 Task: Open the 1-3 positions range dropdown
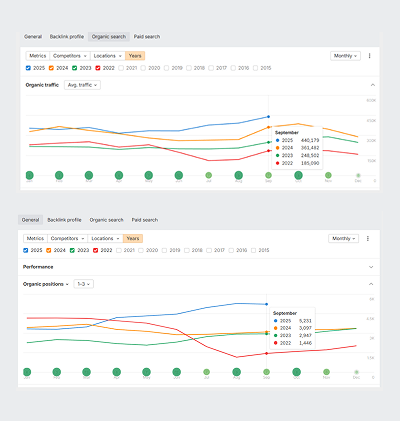tap(83, 284)
